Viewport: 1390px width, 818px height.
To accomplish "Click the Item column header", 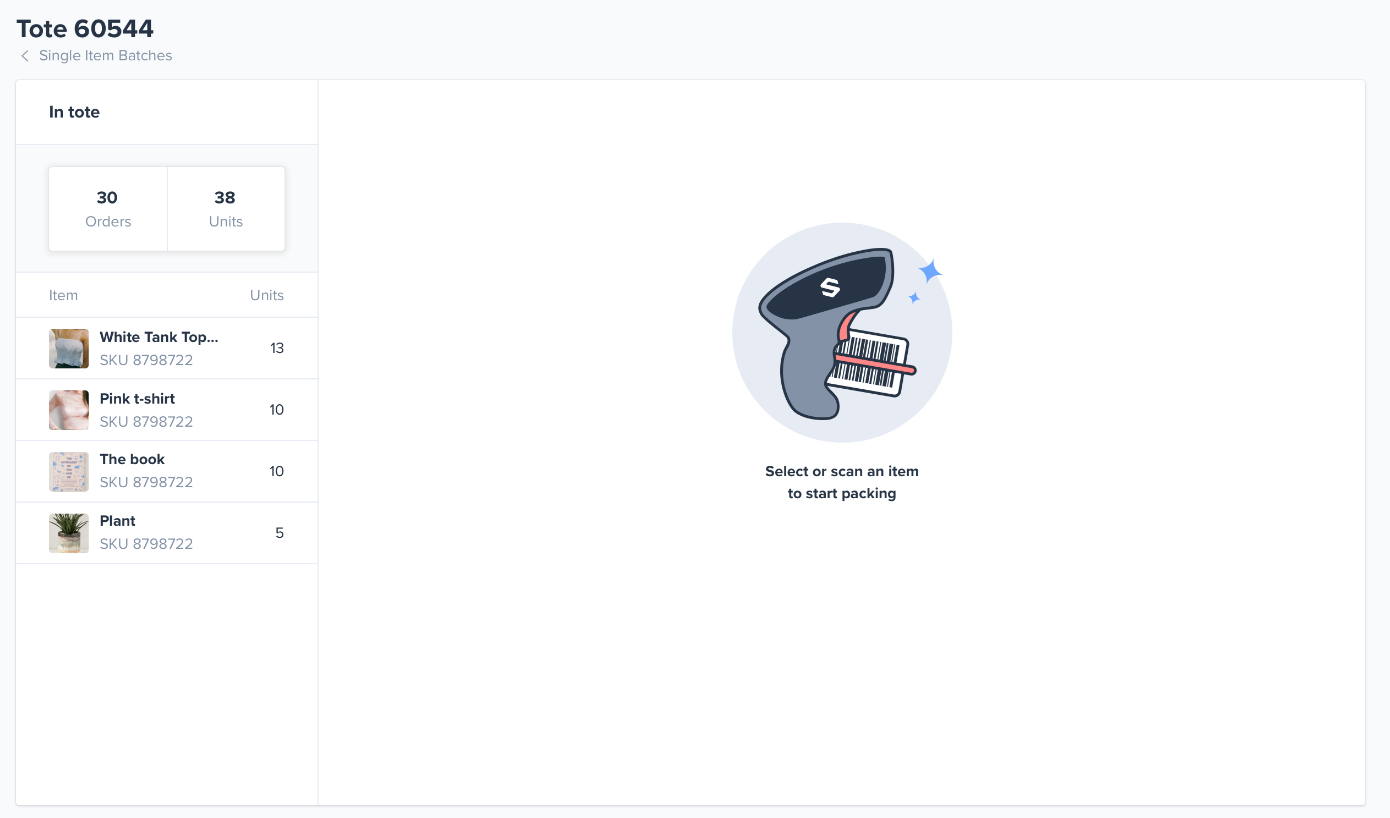I will 63,295.
